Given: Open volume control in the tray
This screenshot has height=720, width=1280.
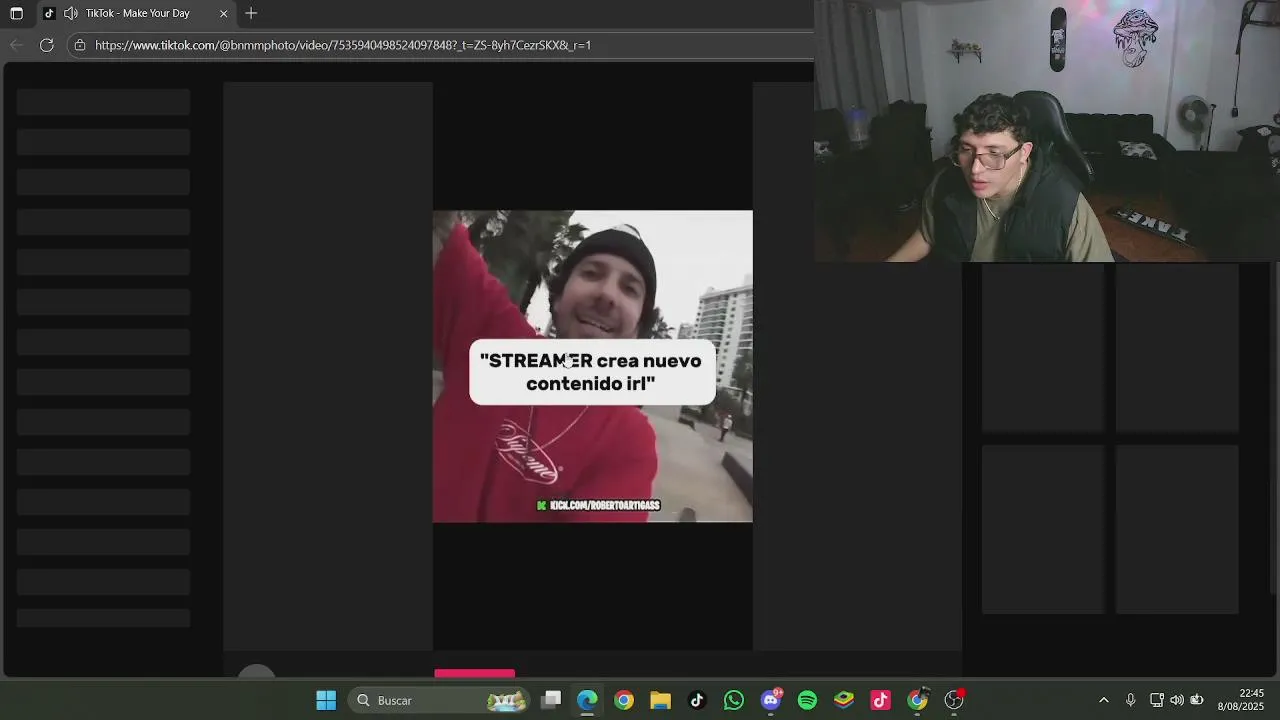Looking at the screenshot, I should [x=1177, y=700].
